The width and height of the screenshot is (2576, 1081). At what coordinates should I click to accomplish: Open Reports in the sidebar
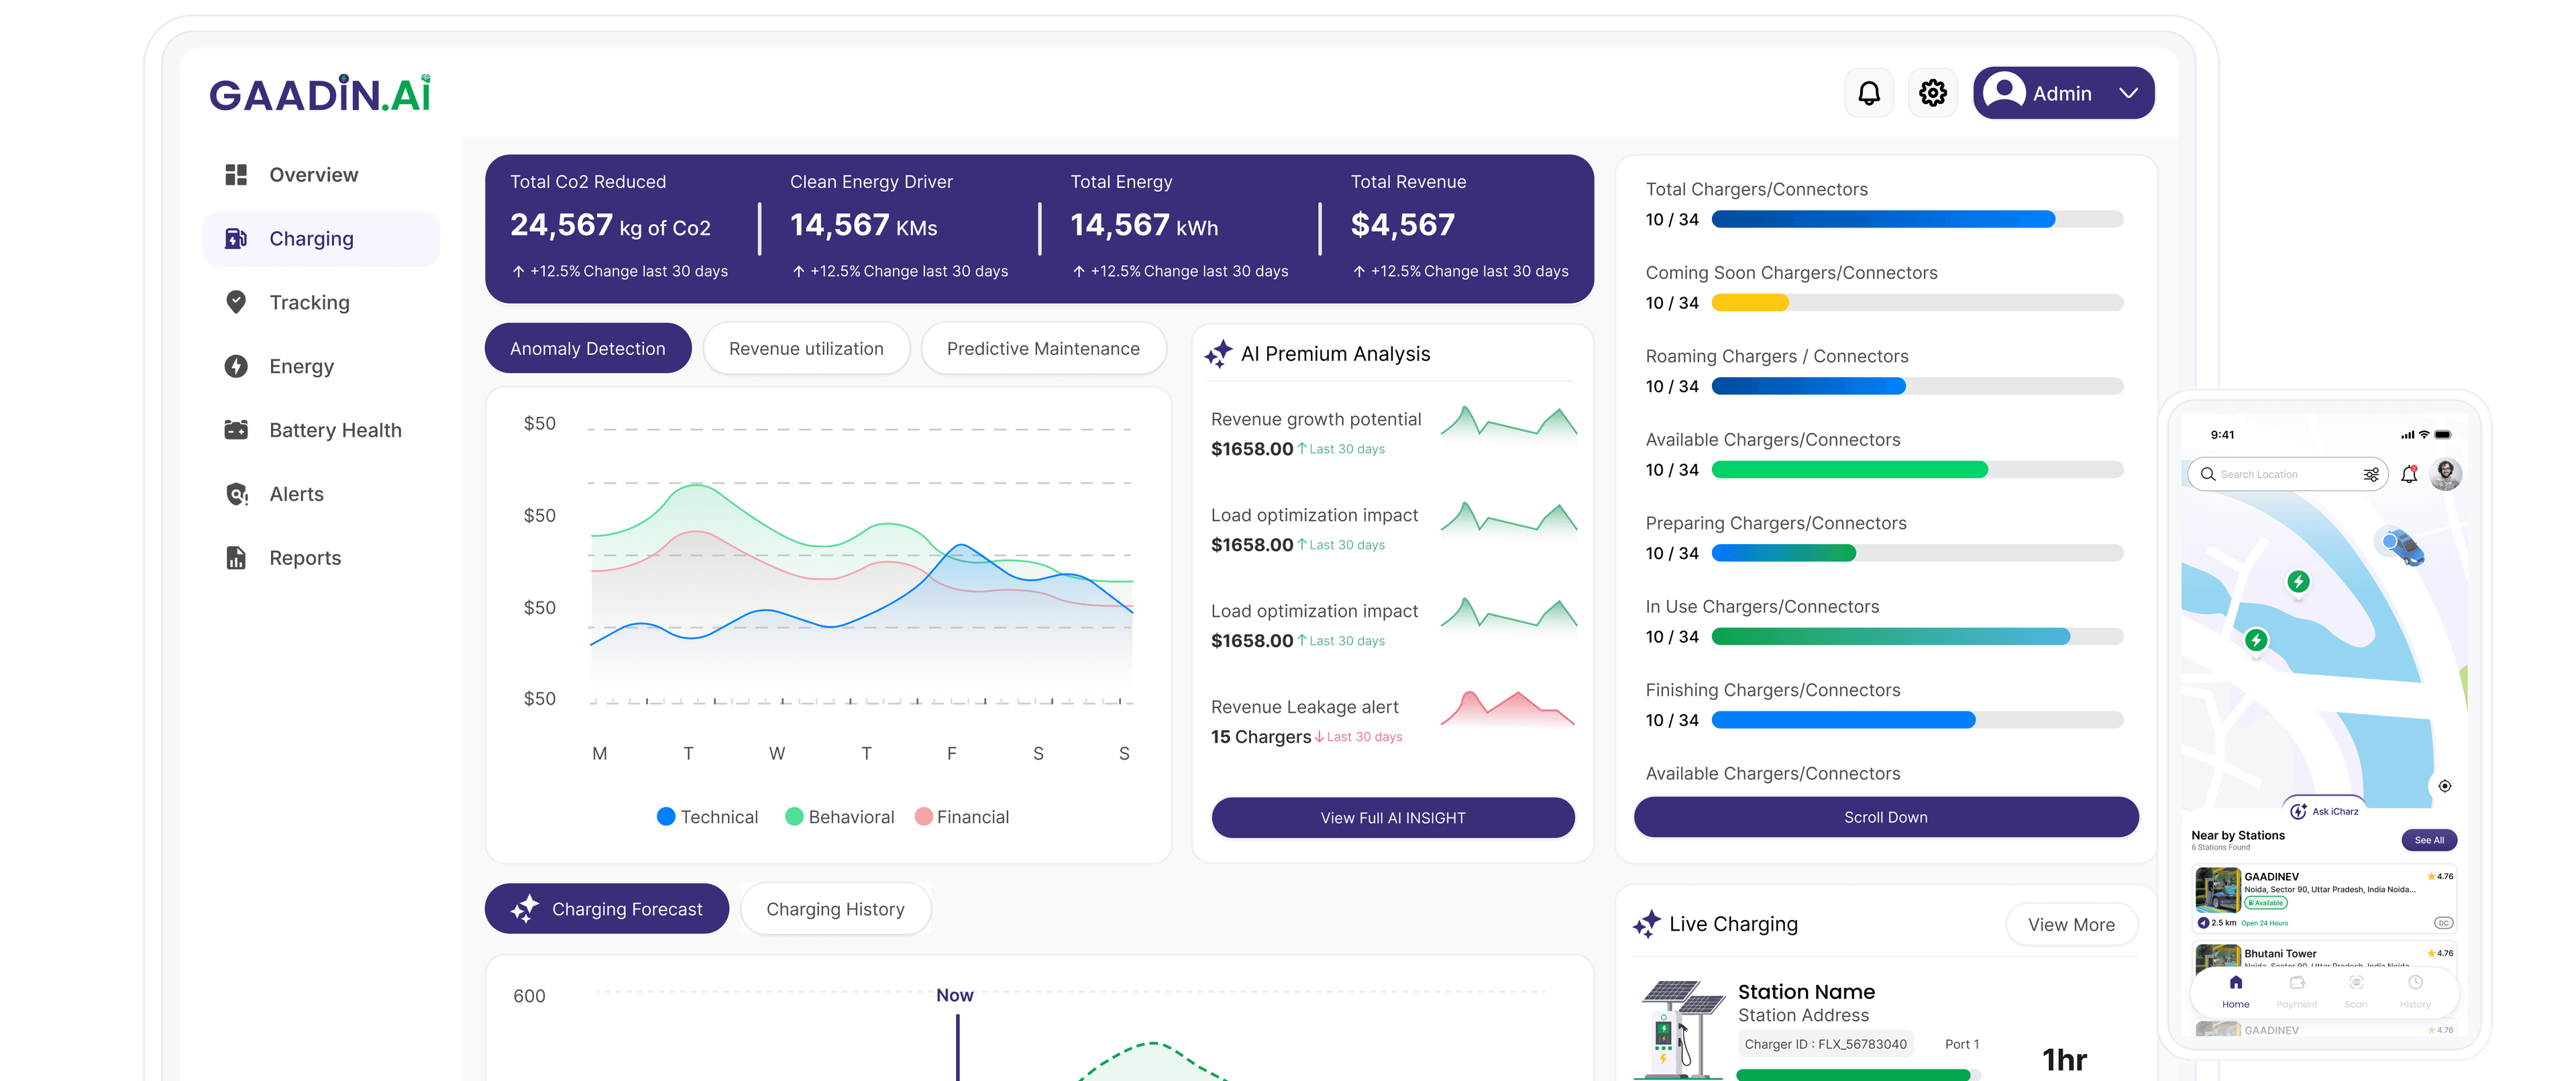tap(320, 559)
